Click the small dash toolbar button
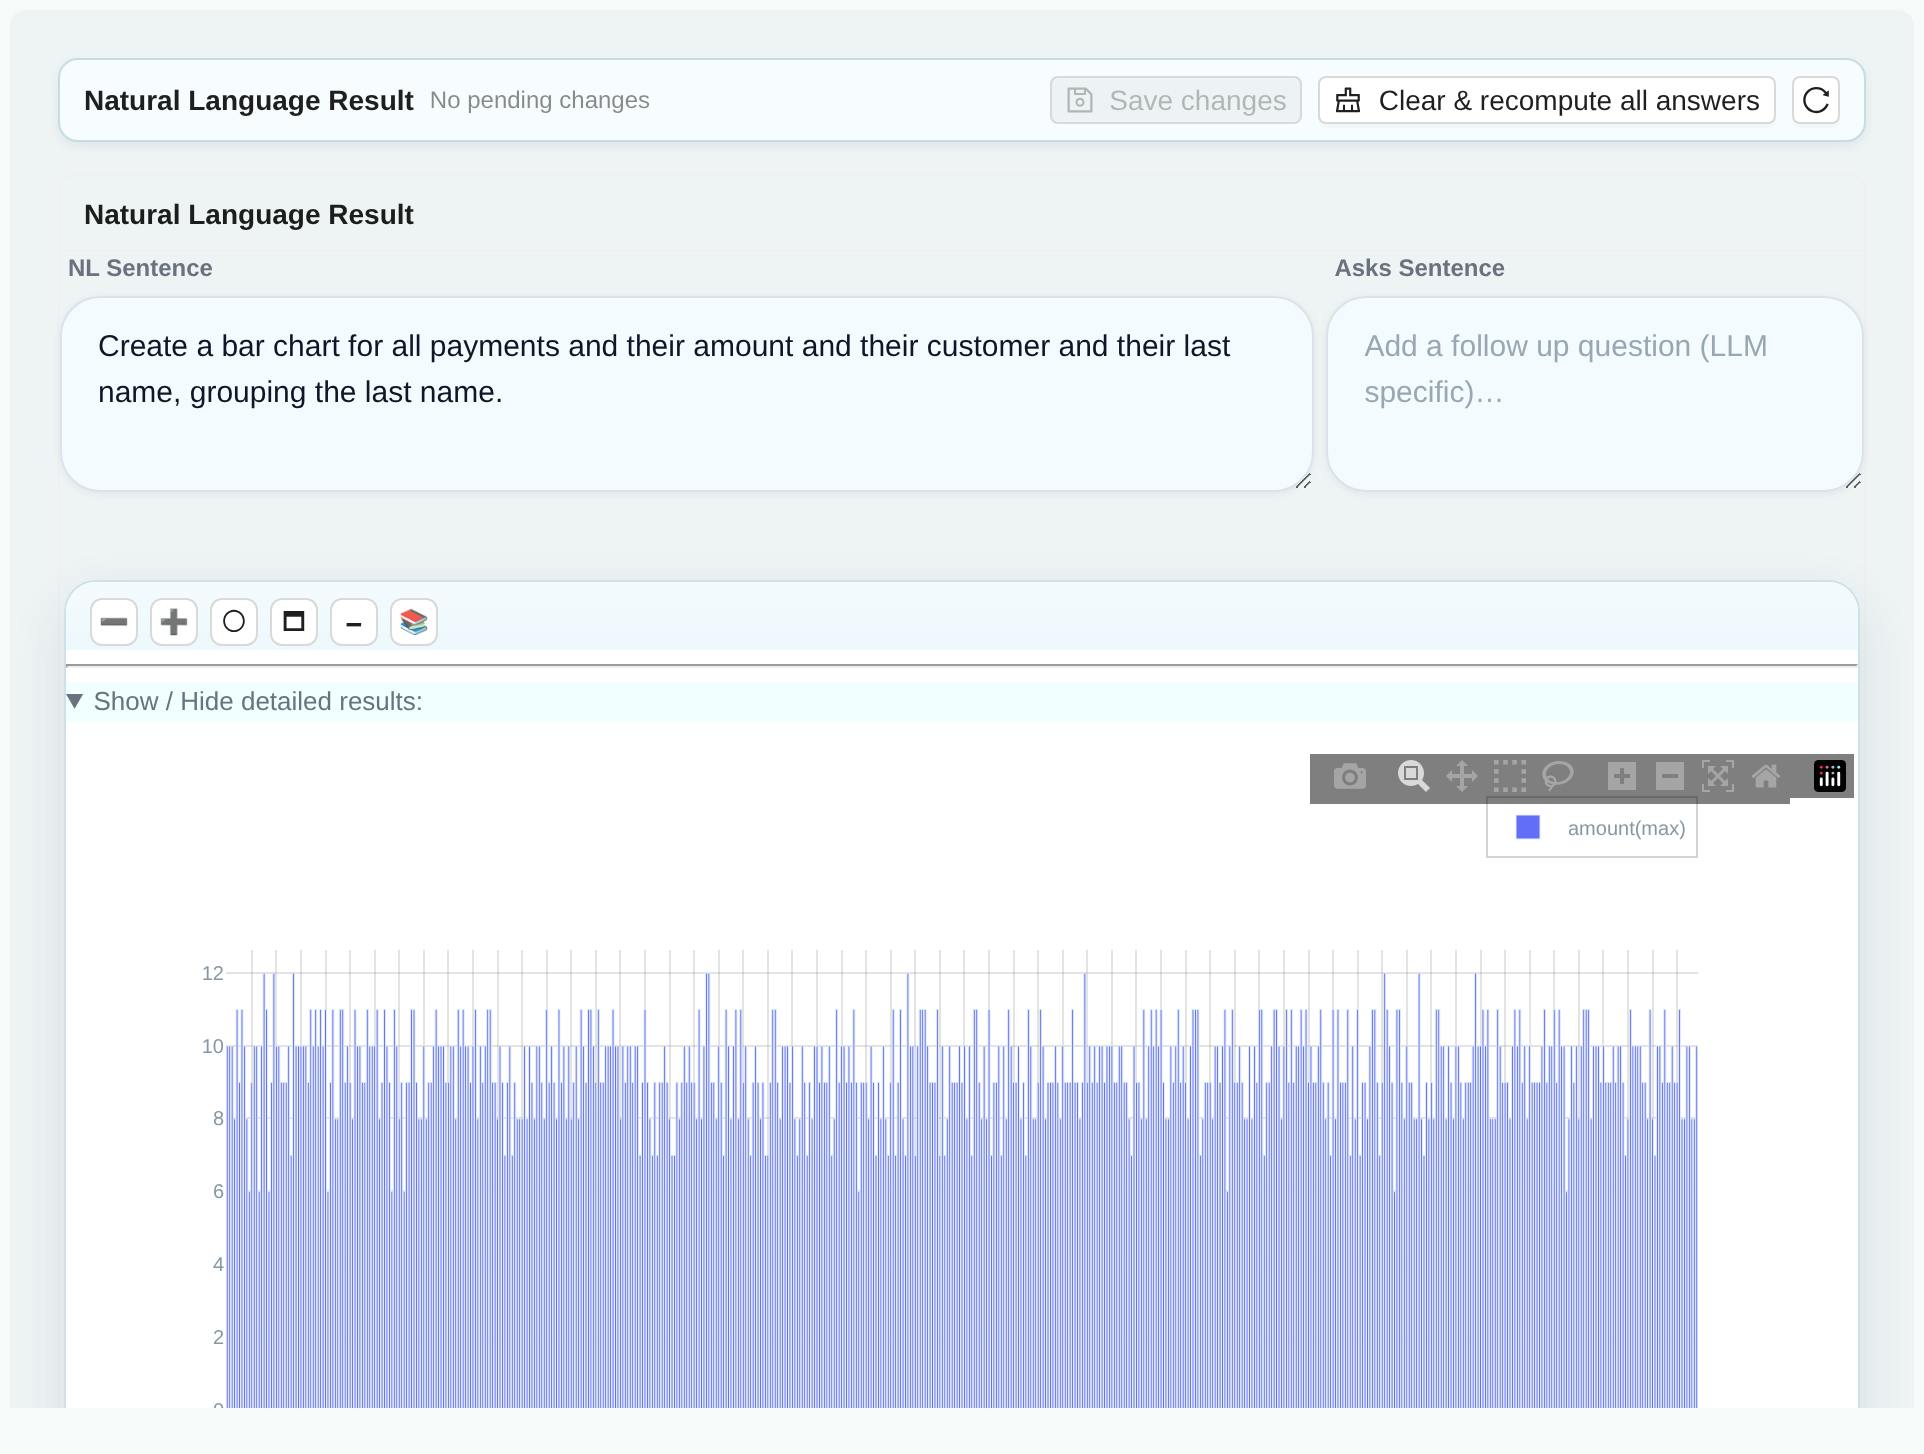The width and height of the screenshot is (1924, 1454). point(354,622)
